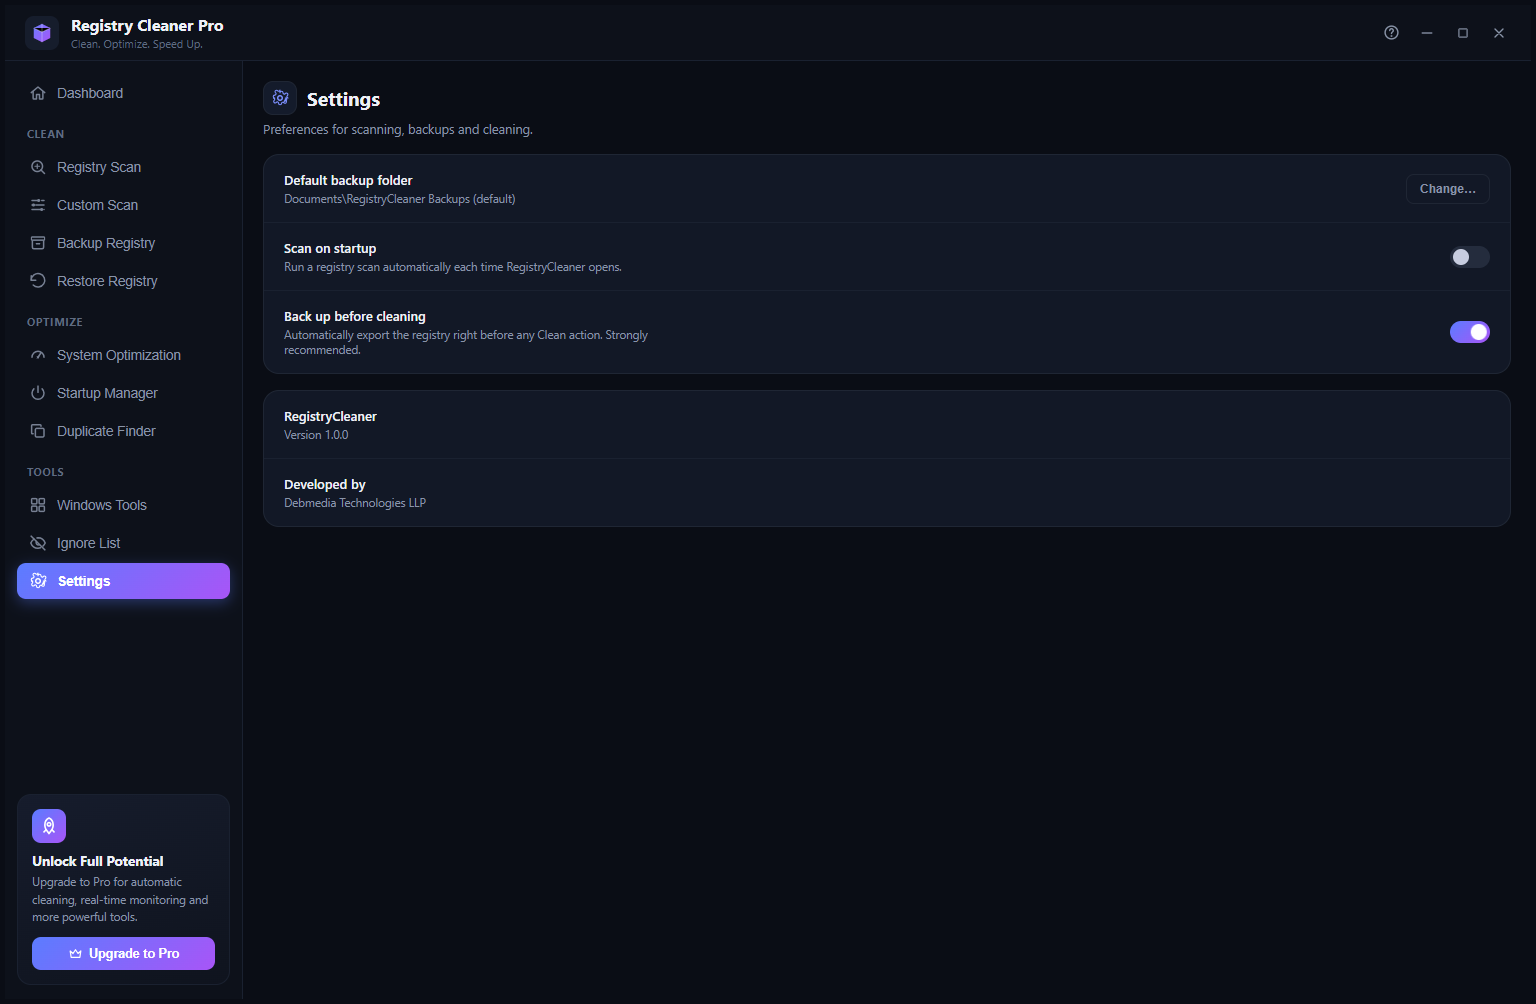Viewport: 1536px width, 1004px height.
Task: Open the help question mark icon
Action: (x=1391, y=33)
